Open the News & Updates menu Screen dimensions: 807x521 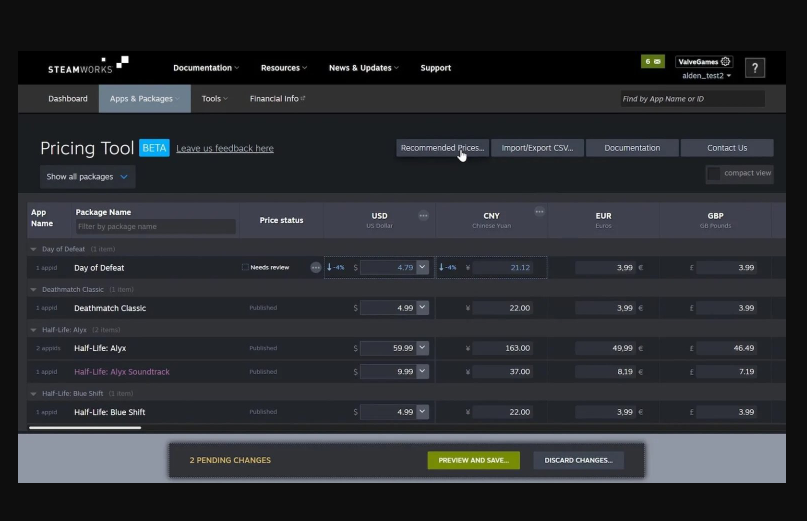[x=363, y=68]
